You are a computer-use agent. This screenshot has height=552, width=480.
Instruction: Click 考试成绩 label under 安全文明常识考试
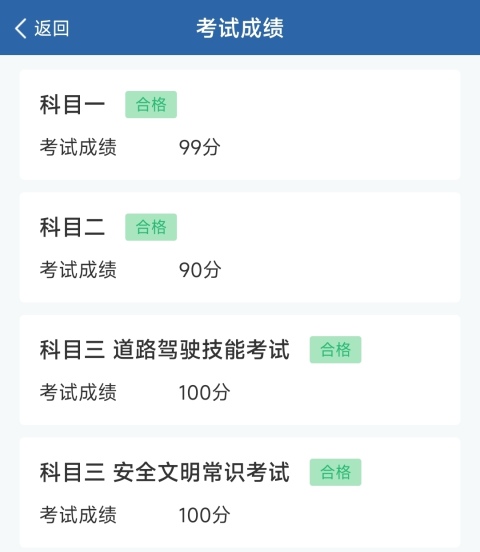(78, 515)
